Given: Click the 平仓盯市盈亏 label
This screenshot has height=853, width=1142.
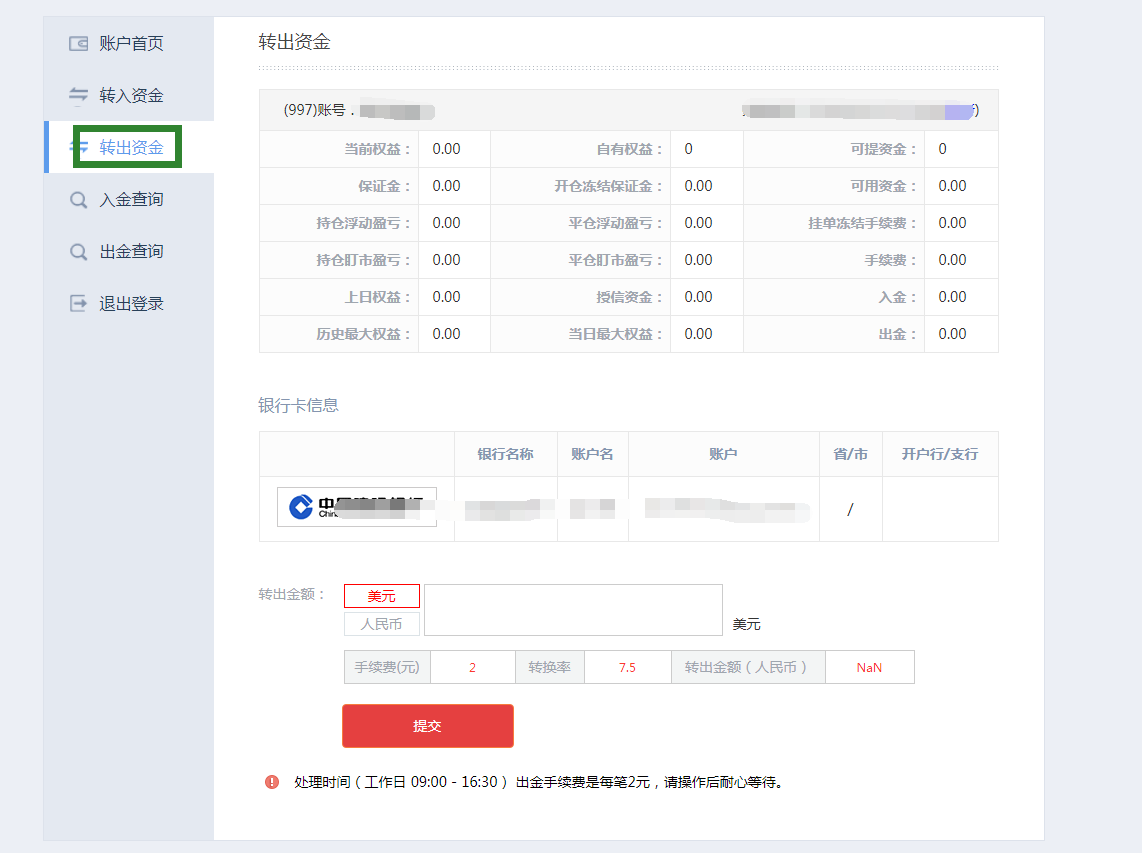Looking at the screenshot, I should 615,260.
